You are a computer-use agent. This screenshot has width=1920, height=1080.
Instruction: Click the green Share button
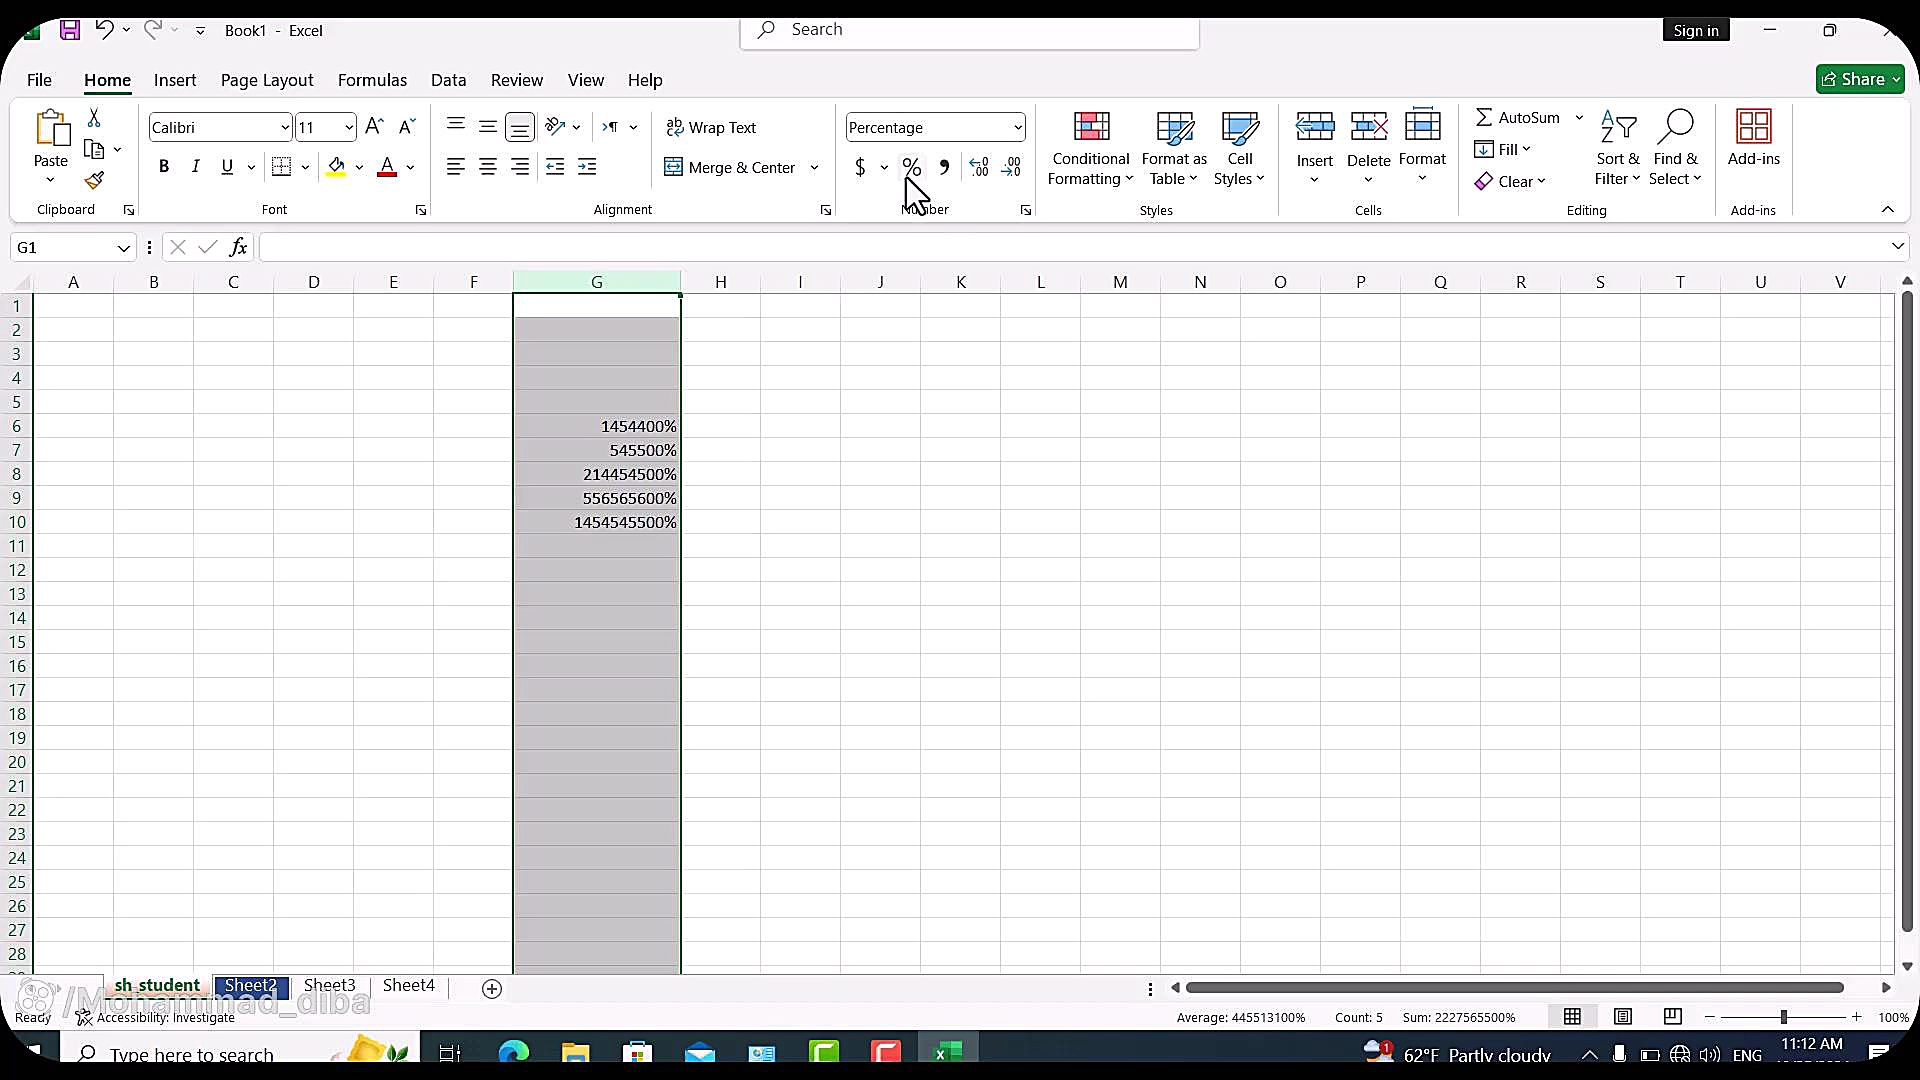tap(1859, 79)
